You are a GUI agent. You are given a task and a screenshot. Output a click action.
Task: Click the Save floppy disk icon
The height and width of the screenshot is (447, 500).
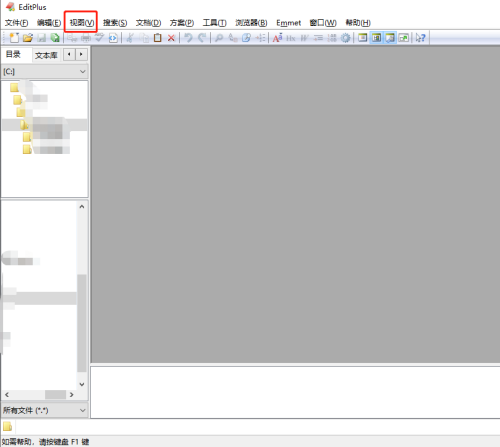[41, 38]
